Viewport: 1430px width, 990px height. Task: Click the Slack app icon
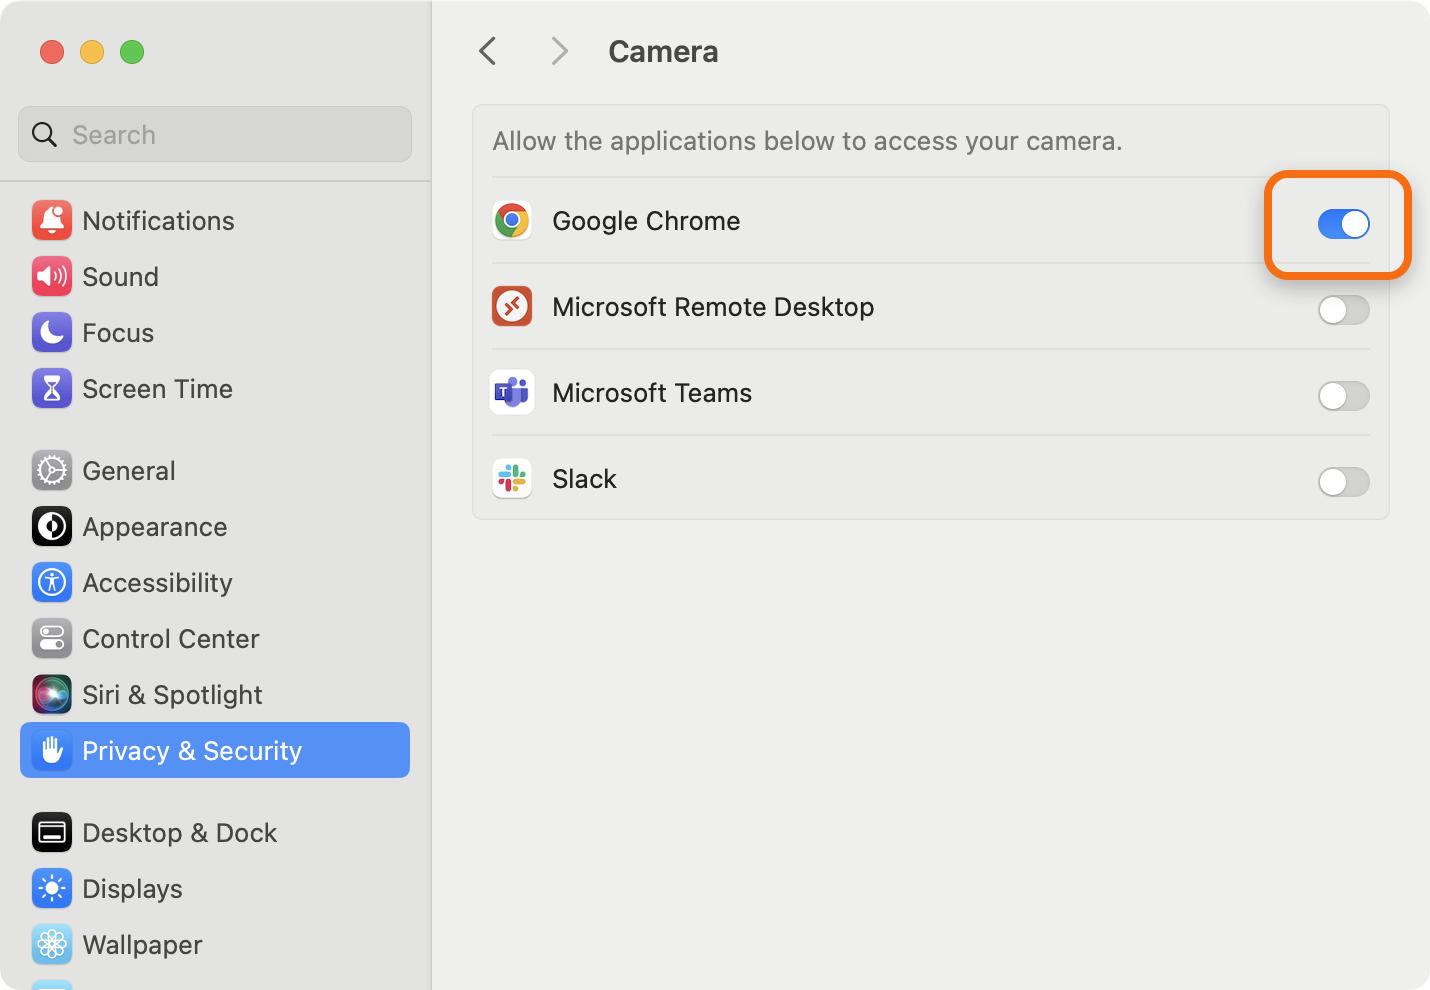512,479
